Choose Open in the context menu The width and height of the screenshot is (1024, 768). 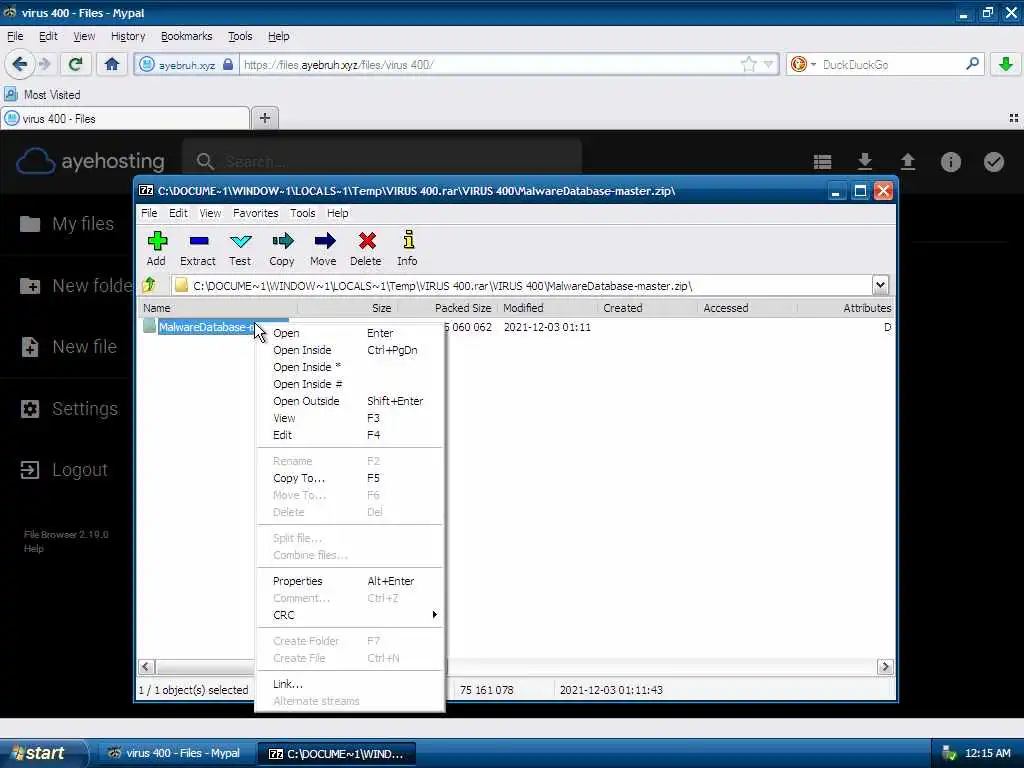click(x=349, y=333)
